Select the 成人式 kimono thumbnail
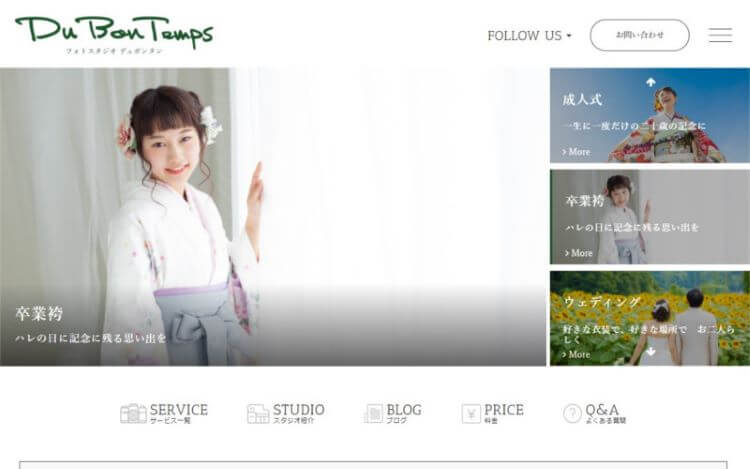This screenshot has width=750, height=469. (650, 115)
